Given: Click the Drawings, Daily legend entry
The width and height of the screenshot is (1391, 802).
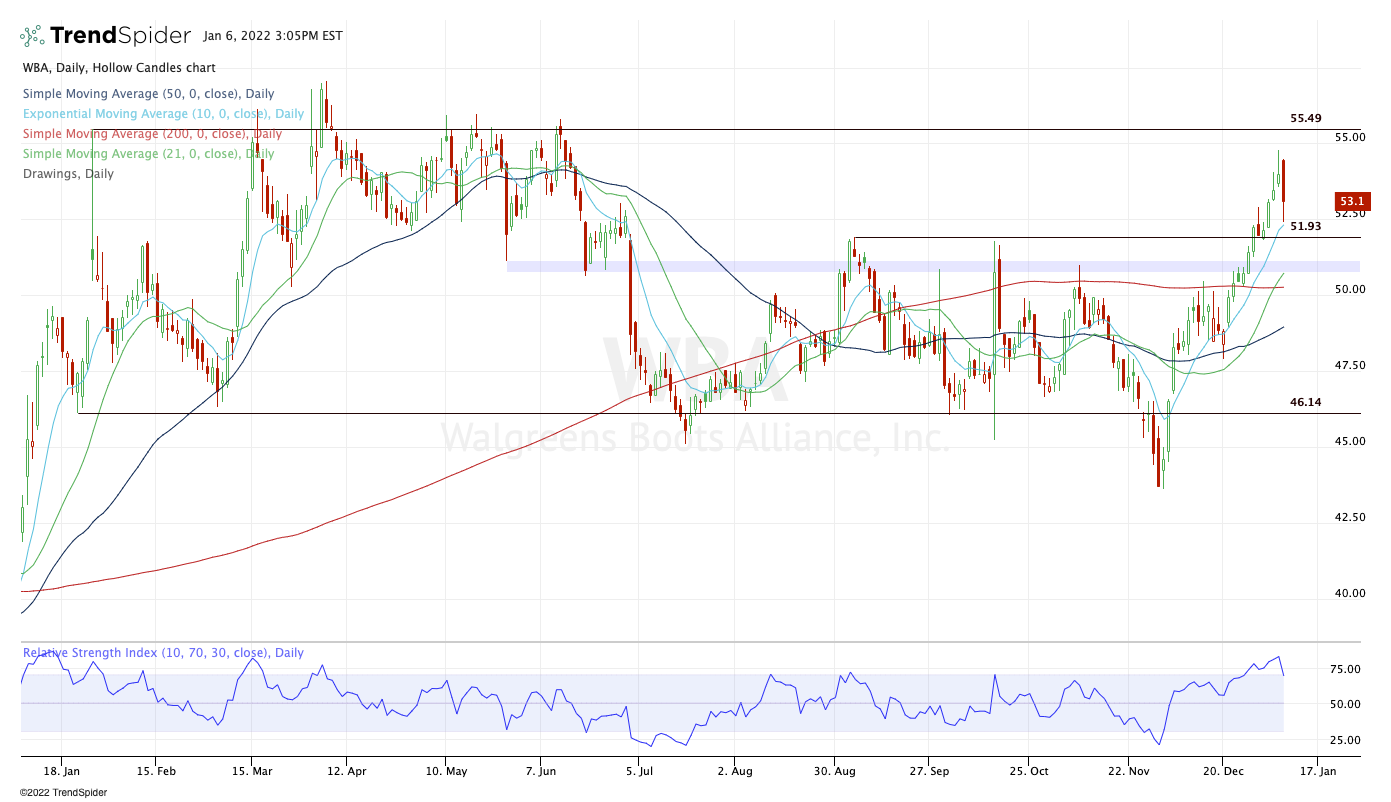Looking at the screenshot, I should [x=68, y=174].
